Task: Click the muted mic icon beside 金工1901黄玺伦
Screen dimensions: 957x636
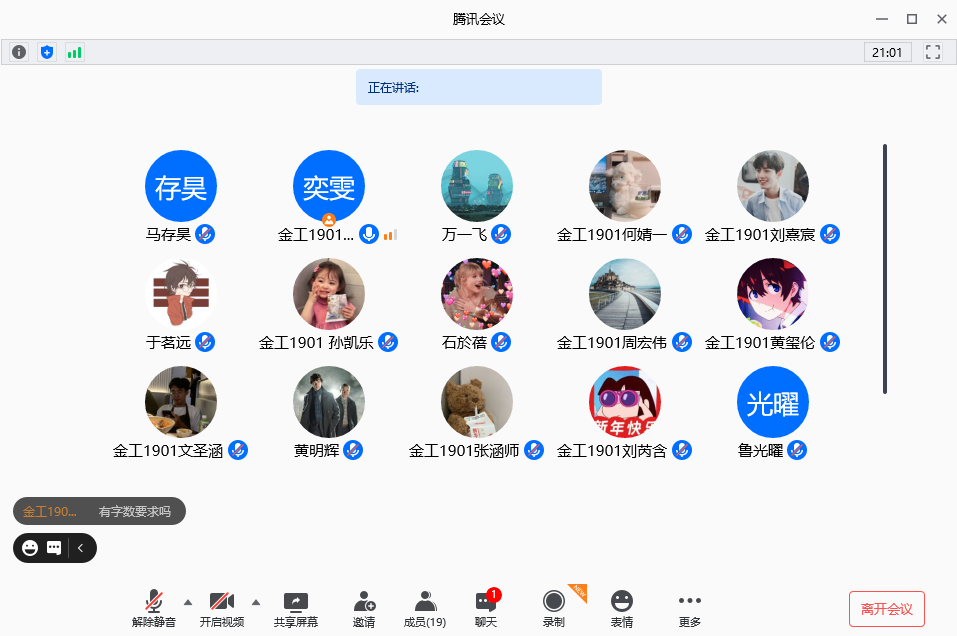Action: click(x=830, y=342)
